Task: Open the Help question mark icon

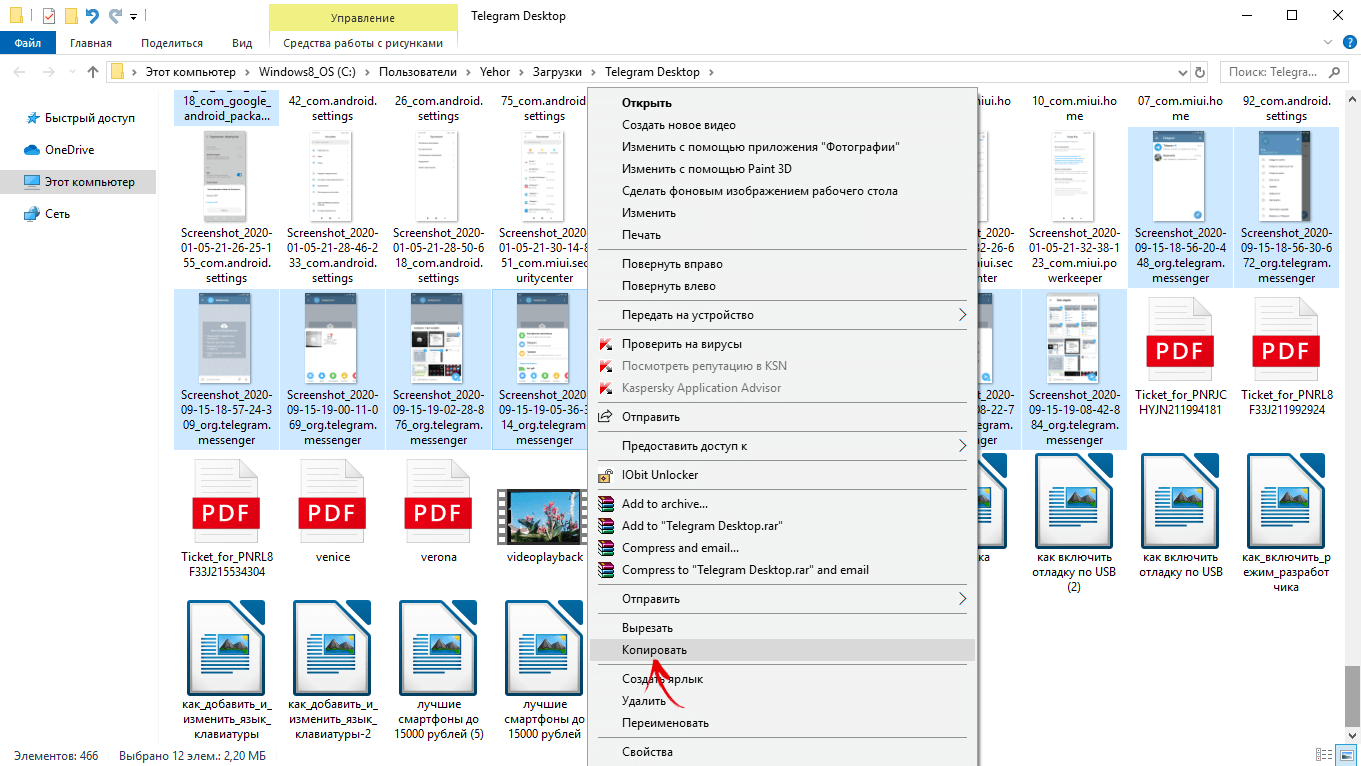Action: (1349, 42)
